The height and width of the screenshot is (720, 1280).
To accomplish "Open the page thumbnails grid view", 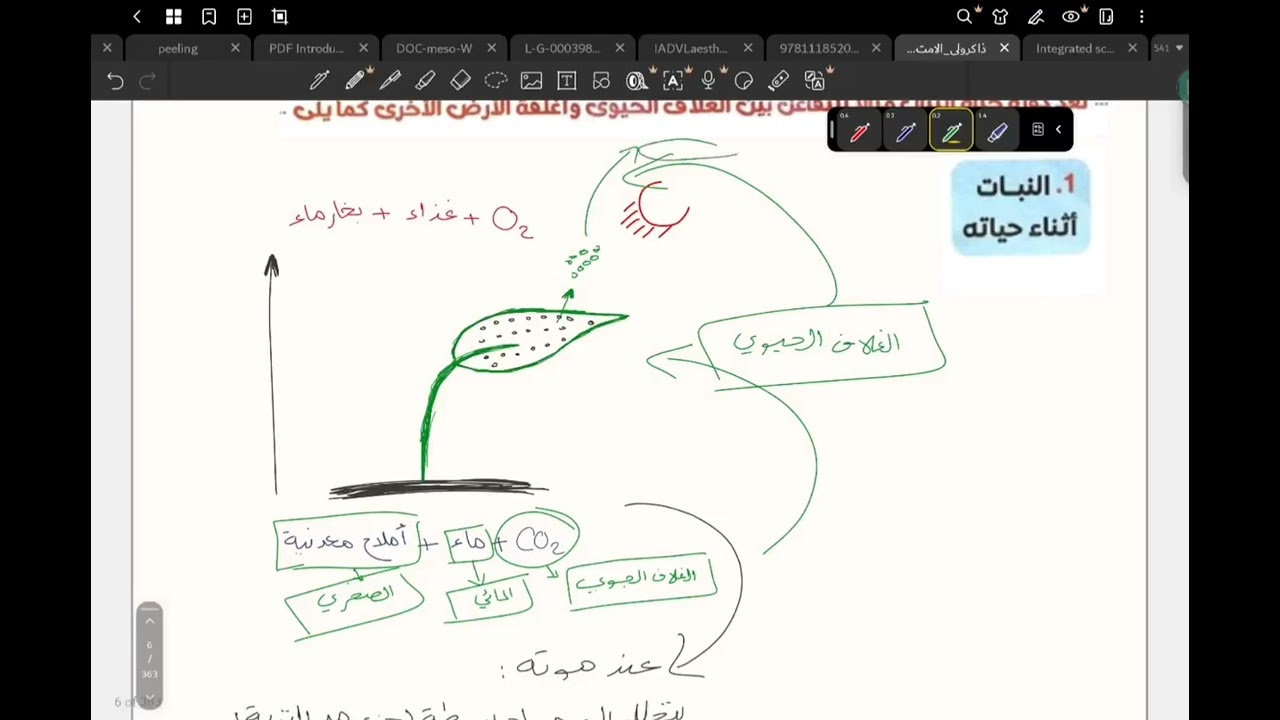I will point(173,16).
